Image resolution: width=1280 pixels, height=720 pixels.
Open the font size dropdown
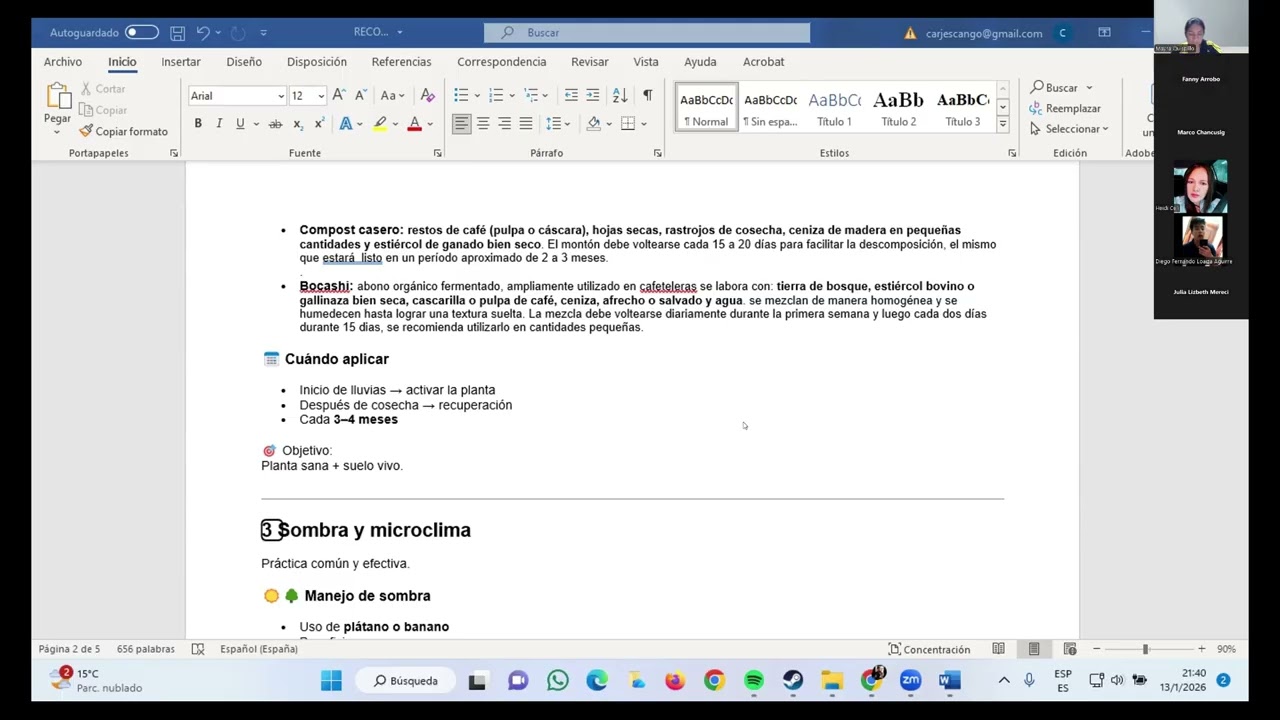coord(320,96)
